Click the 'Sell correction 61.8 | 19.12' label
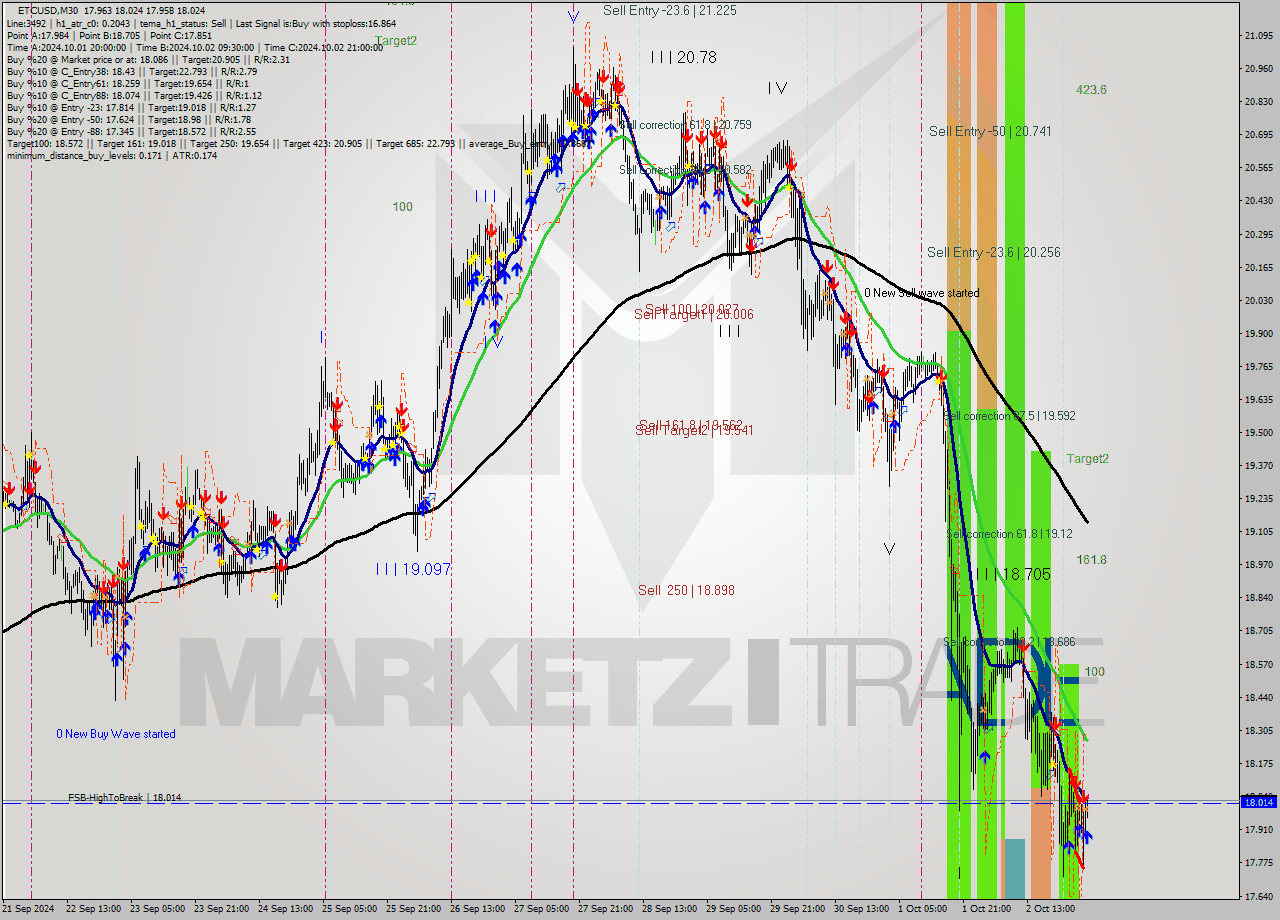The width and height of the screenshot is (1280, 920). coord(1009,535)
